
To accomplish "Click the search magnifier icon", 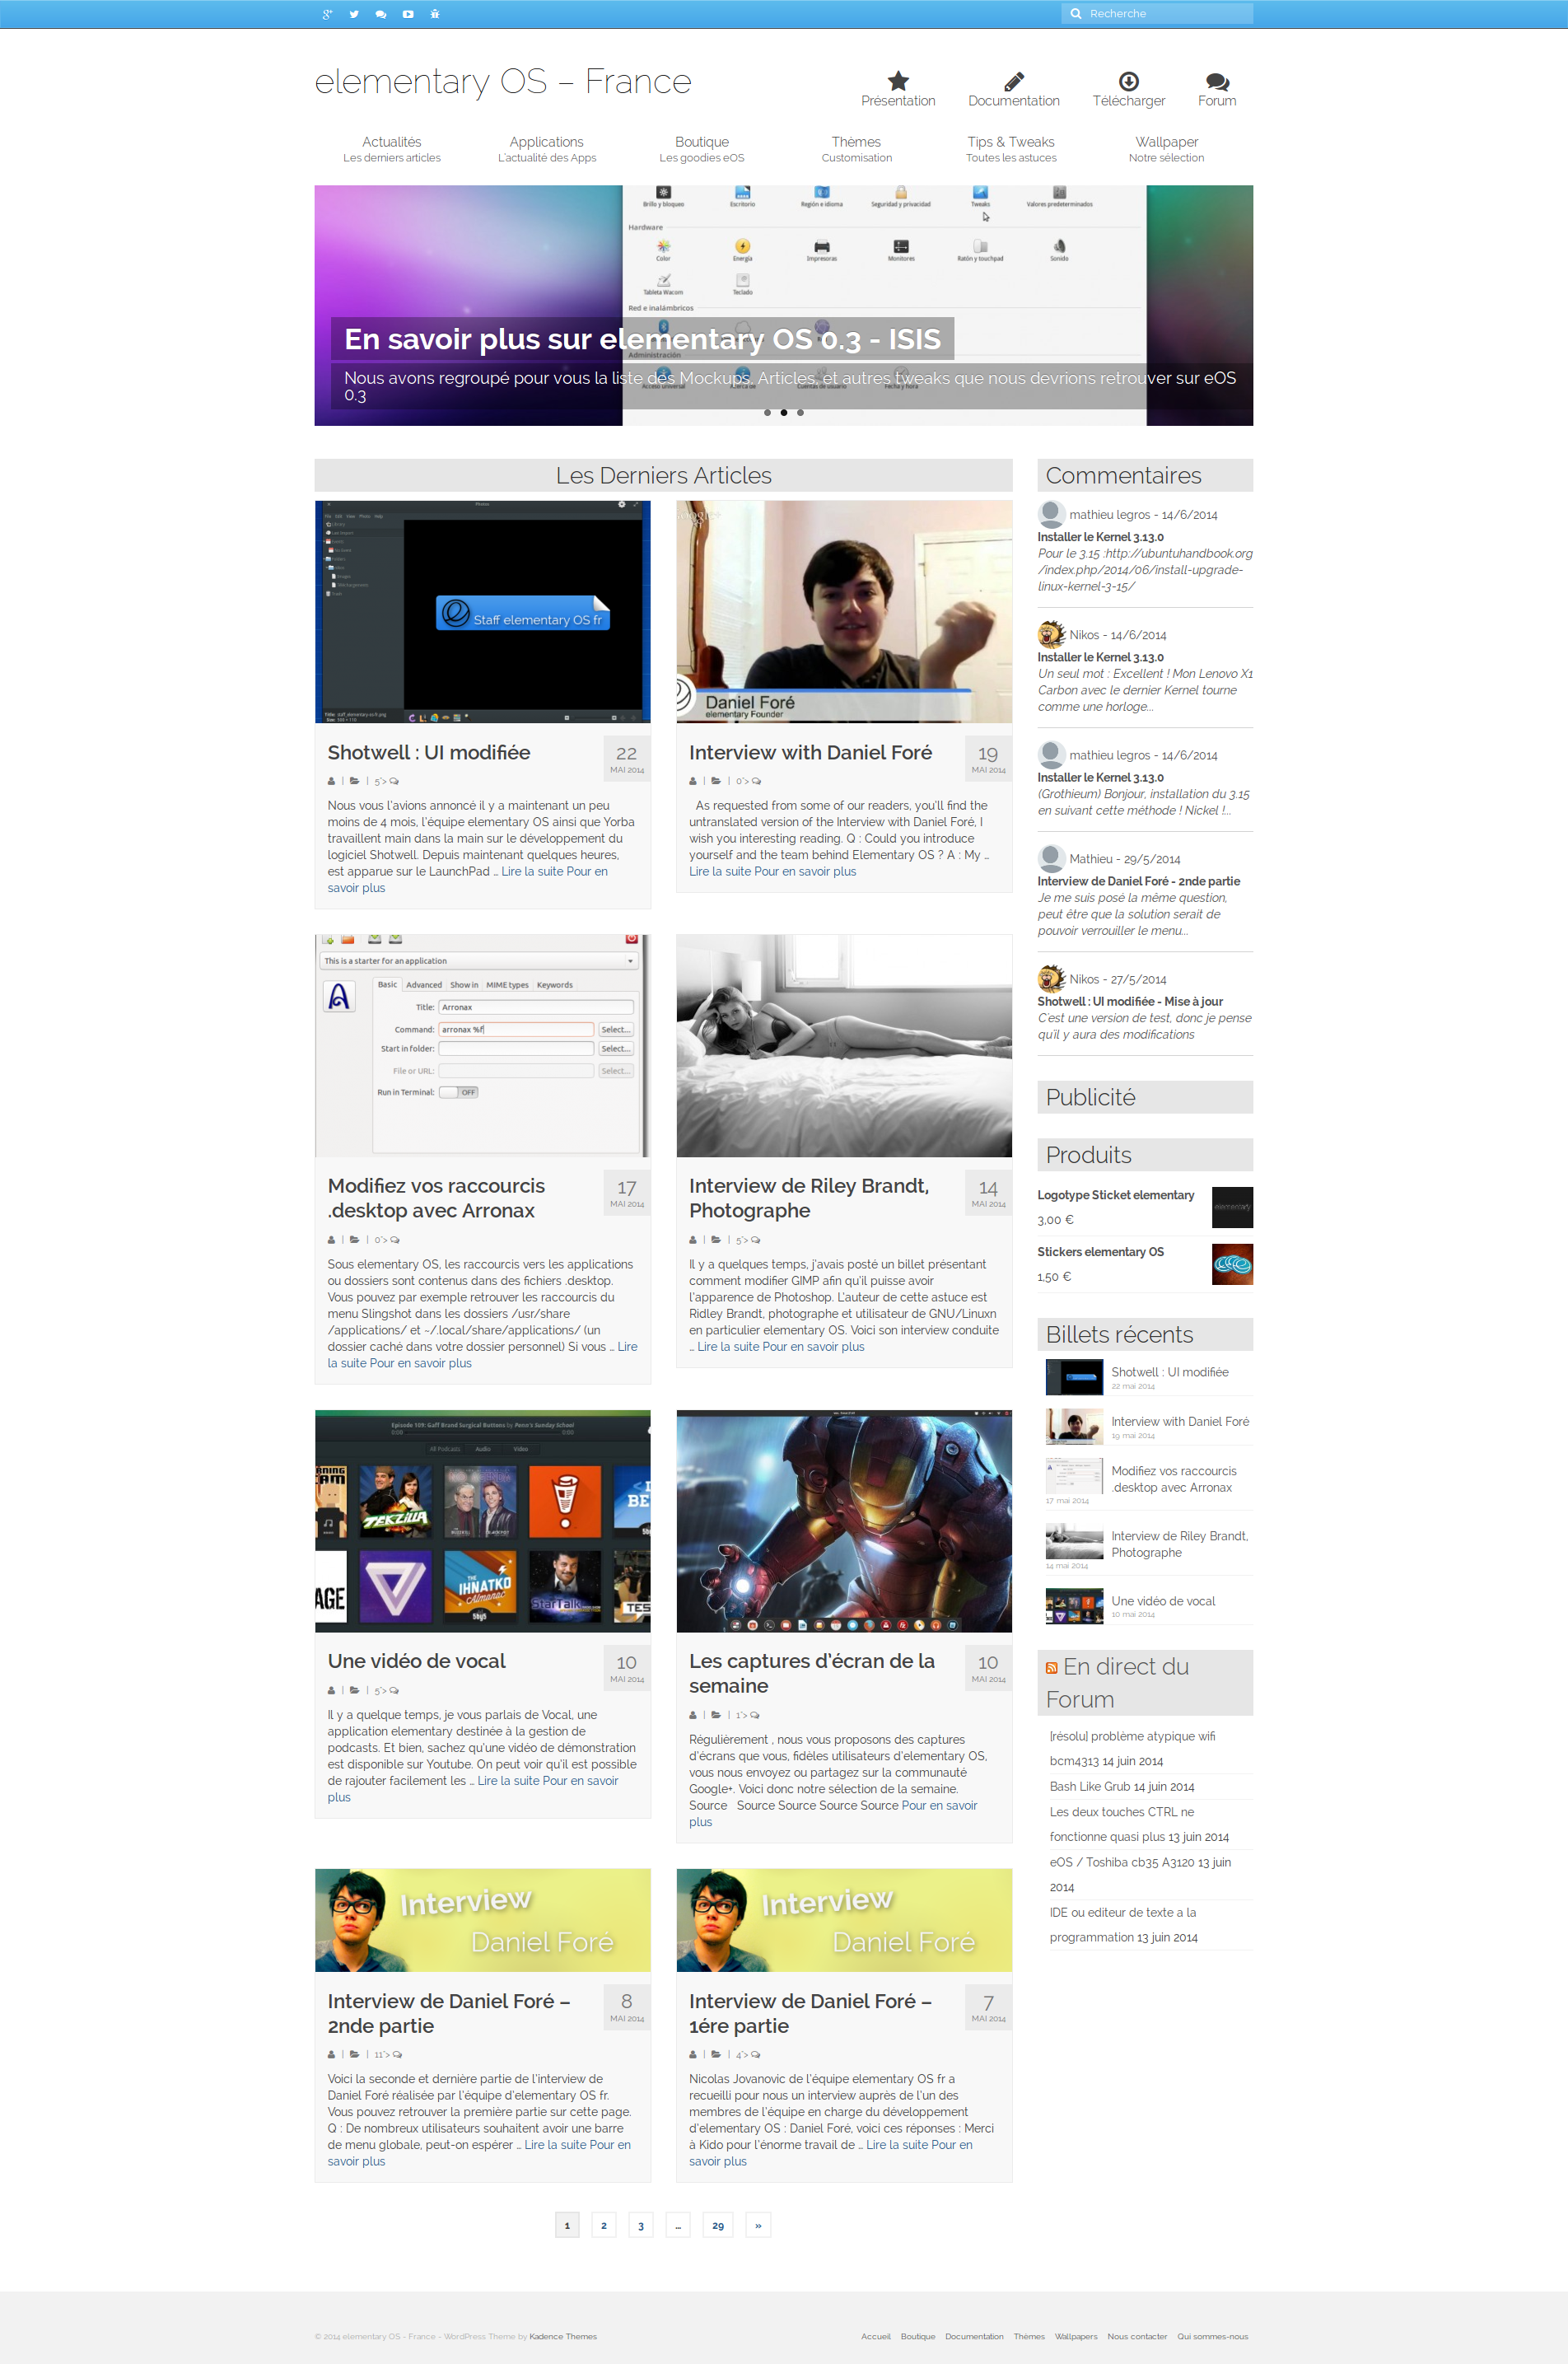I will pyautogui.click(x=1076, y=14).
